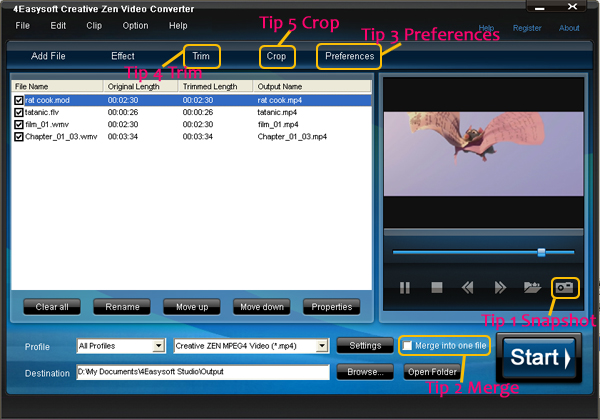Click output name rat cook.mp4

(279, 100)
